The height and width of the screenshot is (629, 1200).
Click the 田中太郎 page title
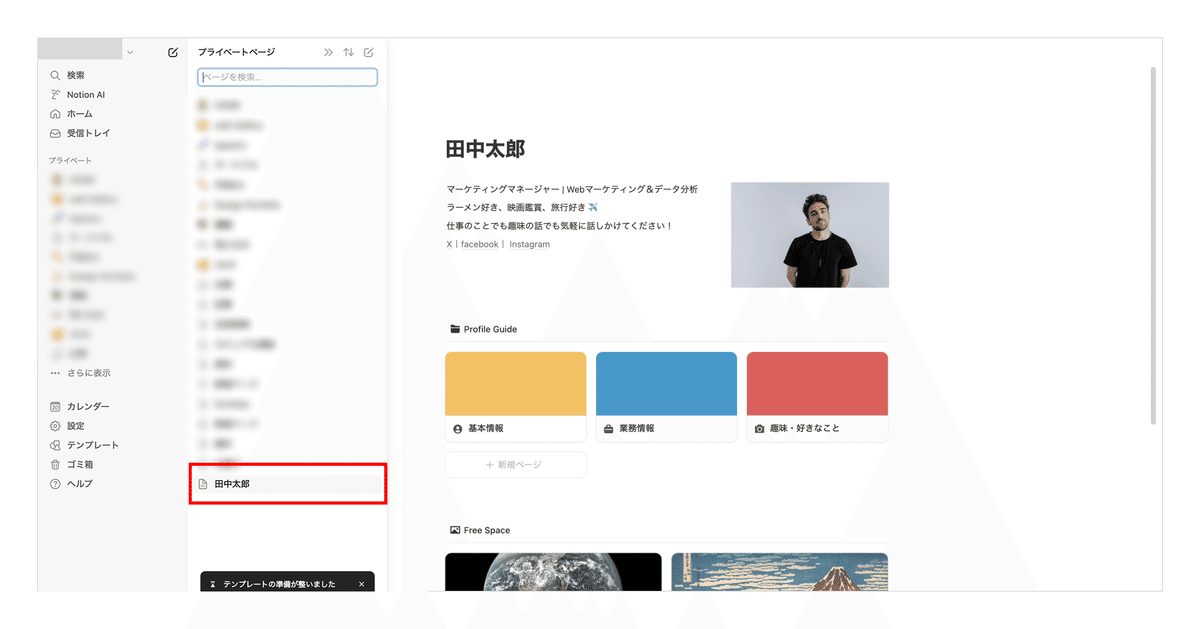[485, 149]
